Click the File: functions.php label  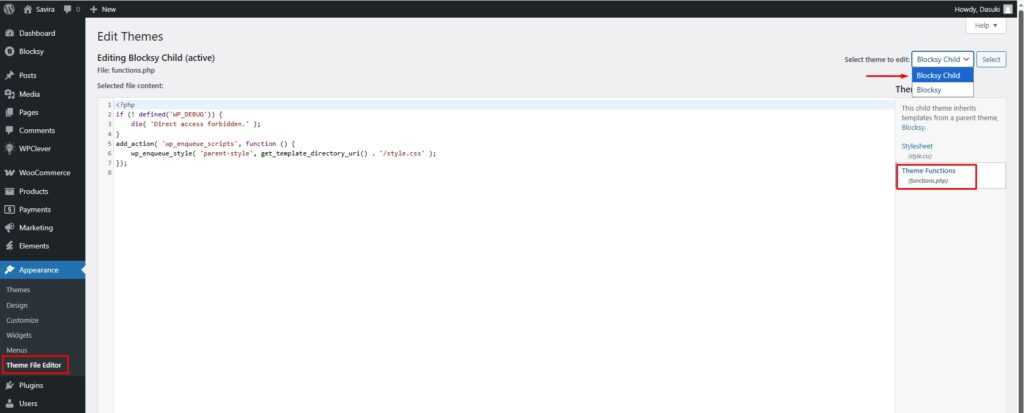[x=125, y=71]
